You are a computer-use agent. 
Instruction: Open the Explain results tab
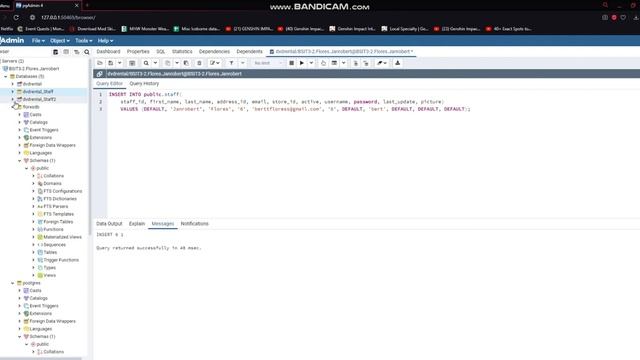(137, 224)
